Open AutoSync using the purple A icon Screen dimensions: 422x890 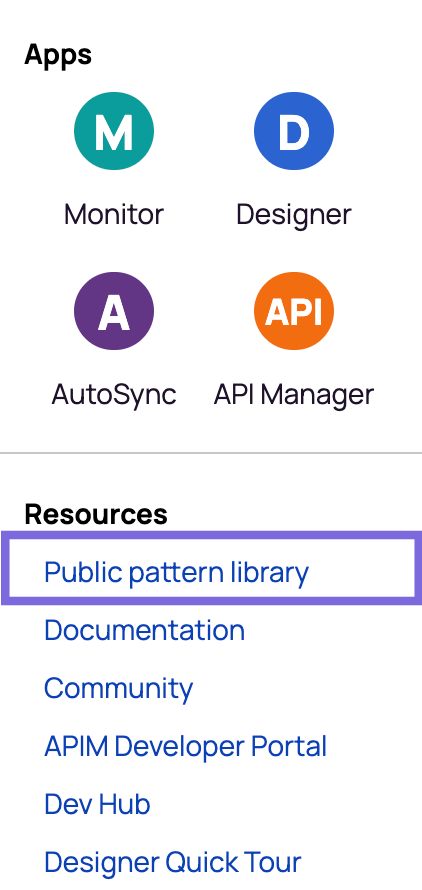[114, 310]
